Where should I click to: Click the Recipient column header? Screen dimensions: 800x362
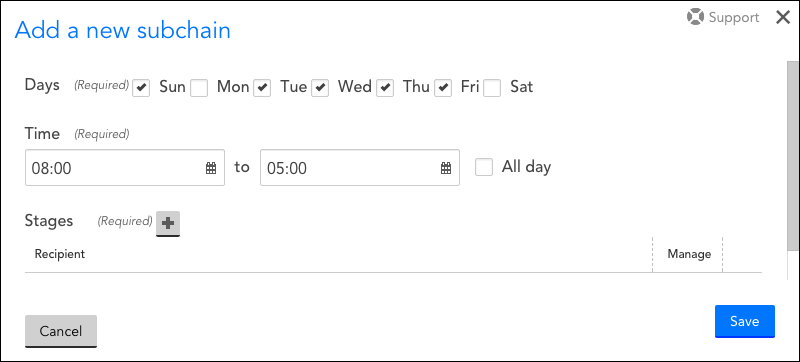coord(60,254)
